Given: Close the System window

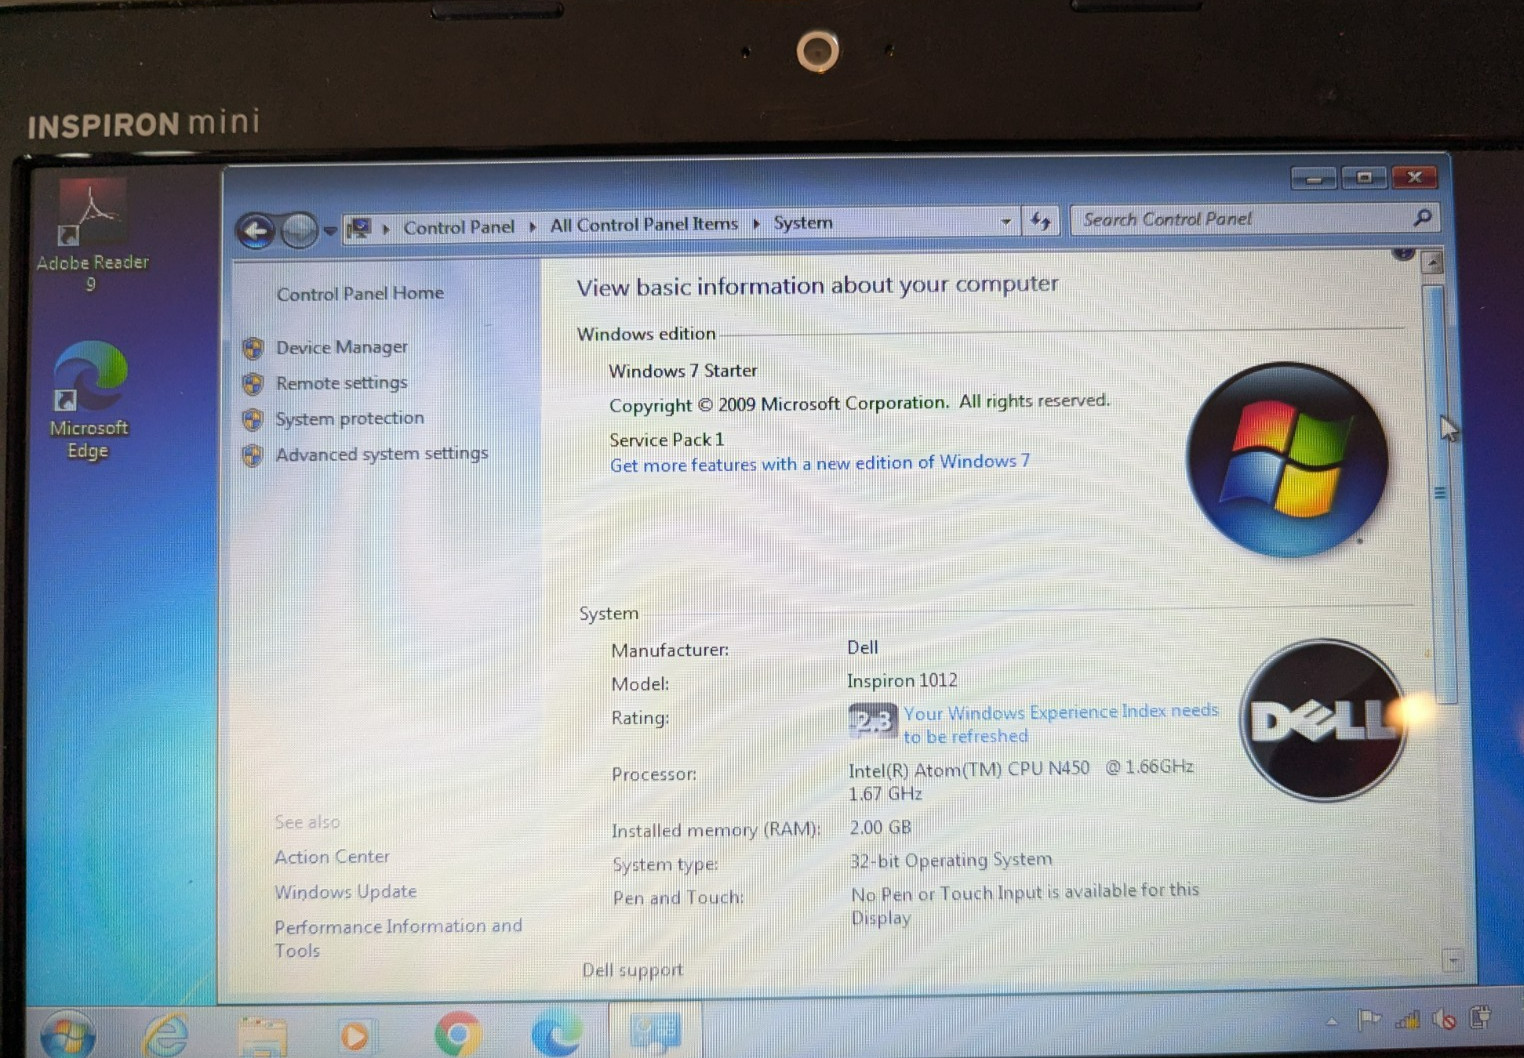Looking at the screenshot, I should click(x=1414, y=177).
